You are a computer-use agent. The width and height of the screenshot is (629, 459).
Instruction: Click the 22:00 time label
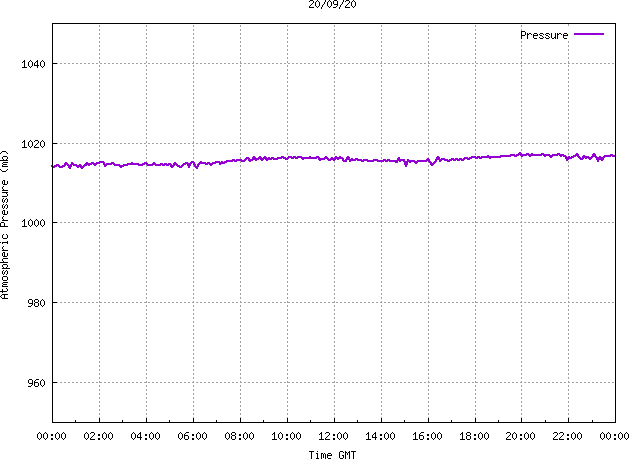tap(567, 436)
